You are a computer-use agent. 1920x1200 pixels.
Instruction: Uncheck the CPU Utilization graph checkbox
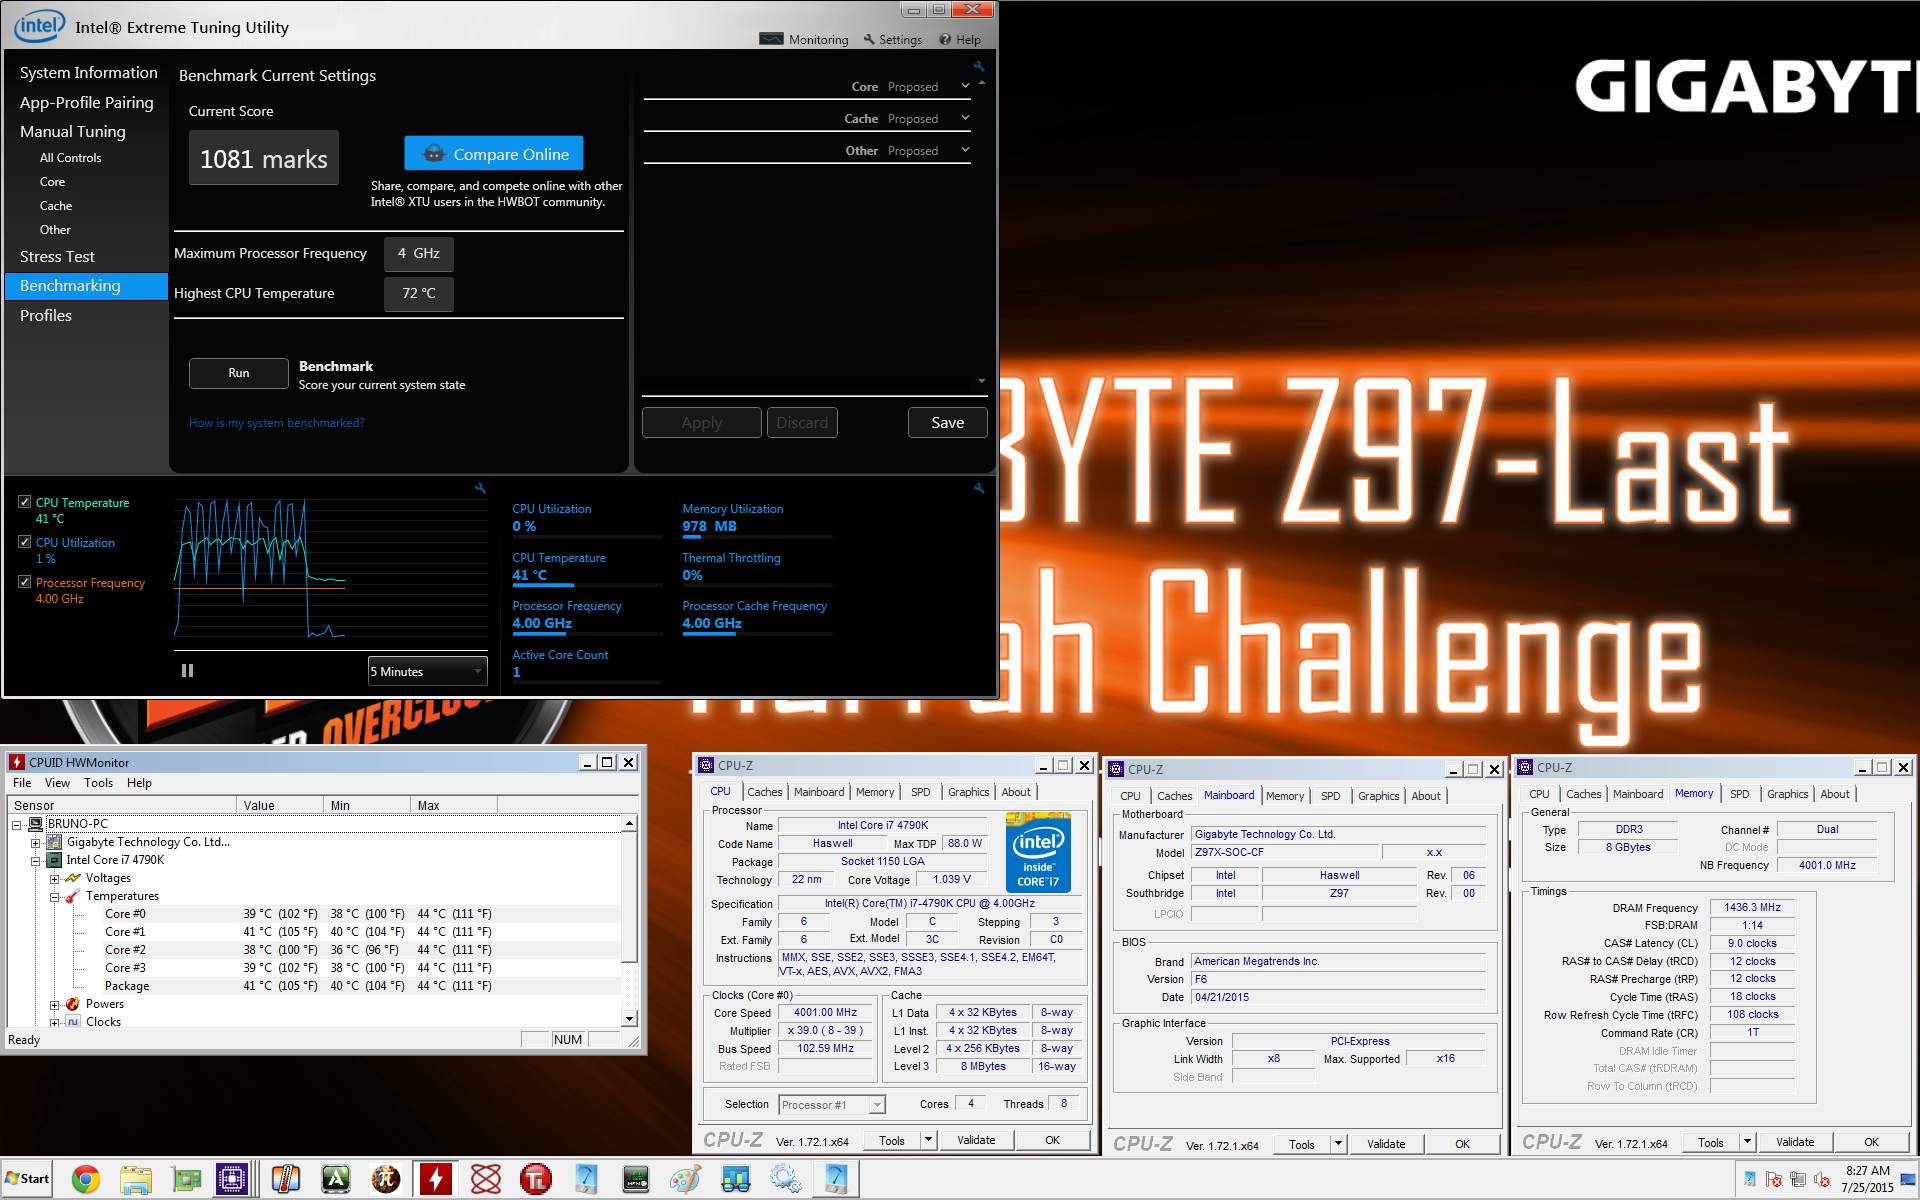tap(24, 542)
